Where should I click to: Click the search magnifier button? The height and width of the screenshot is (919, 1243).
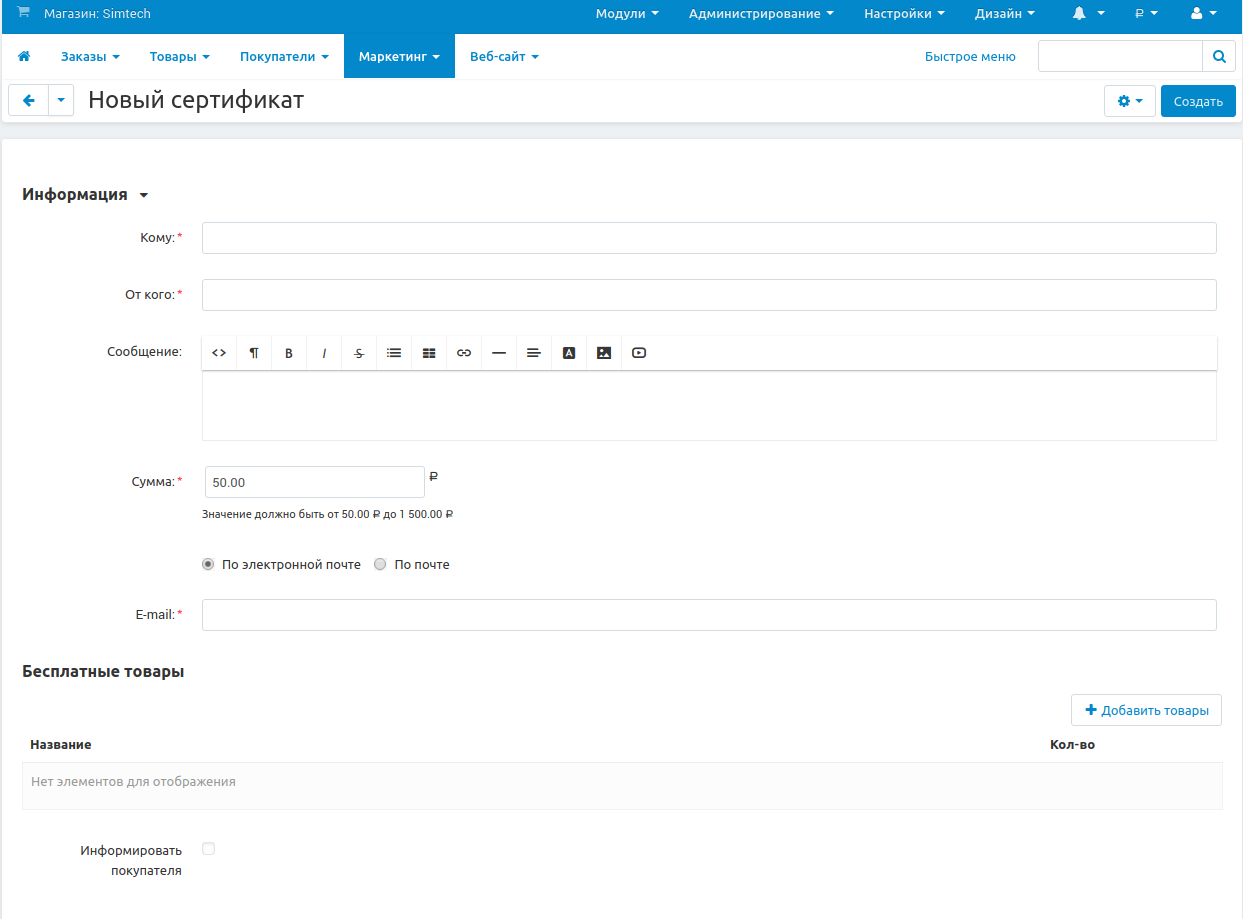click(x=1218, y=57)
